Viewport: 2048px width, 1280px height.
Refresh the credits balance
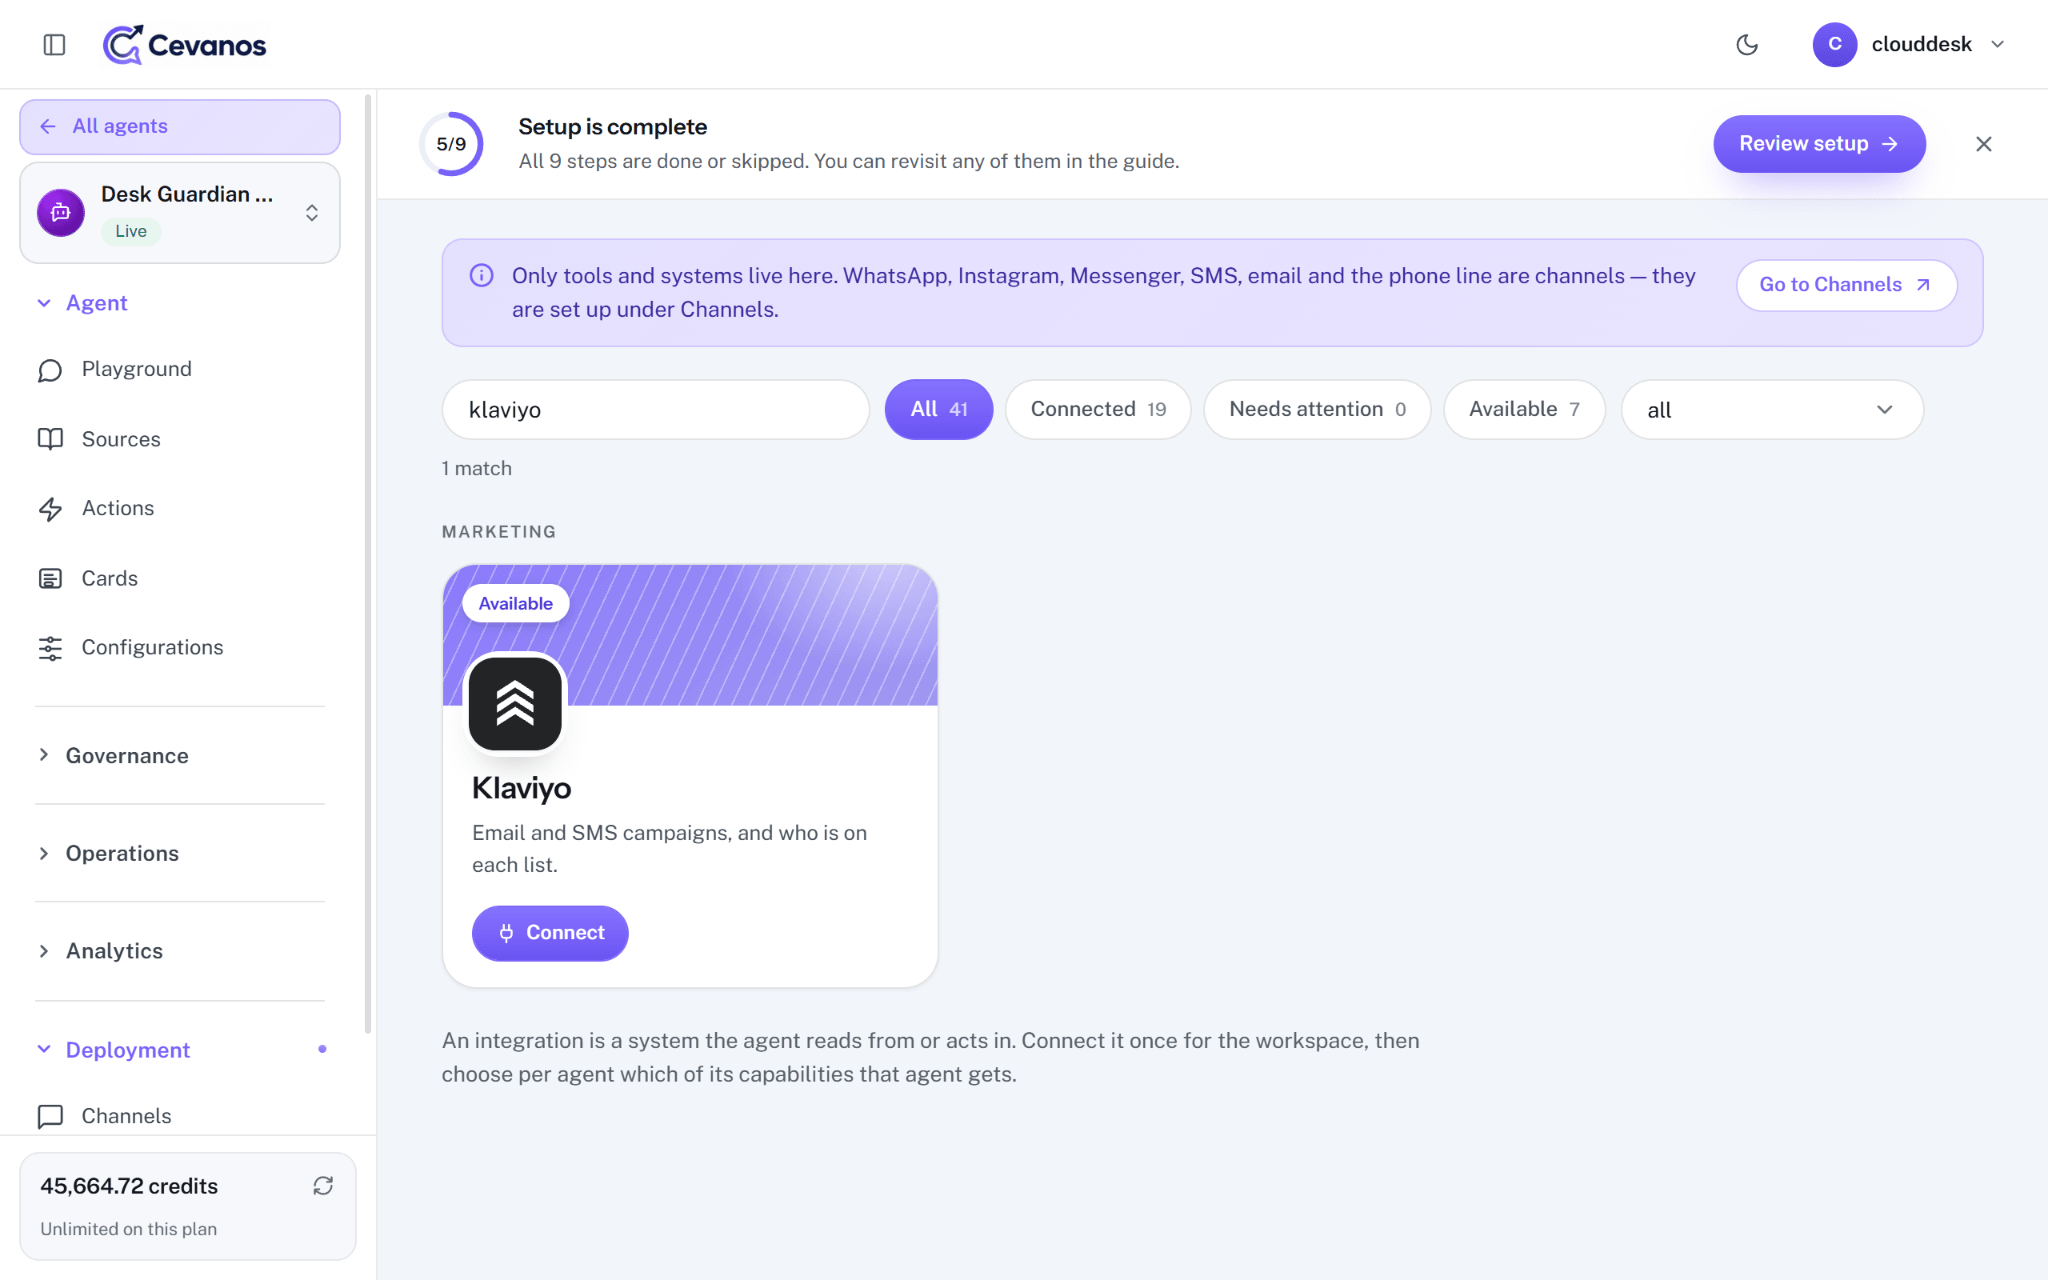point(323,1186)
